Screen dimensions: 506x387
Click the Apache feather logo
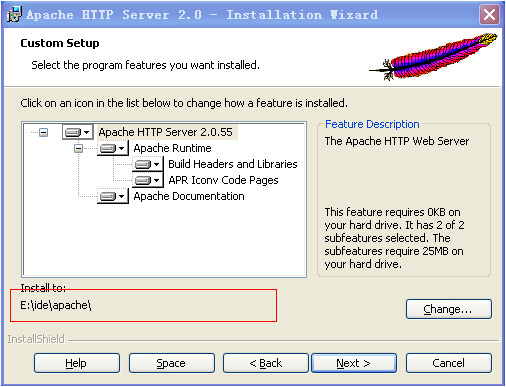click(434, 56)
